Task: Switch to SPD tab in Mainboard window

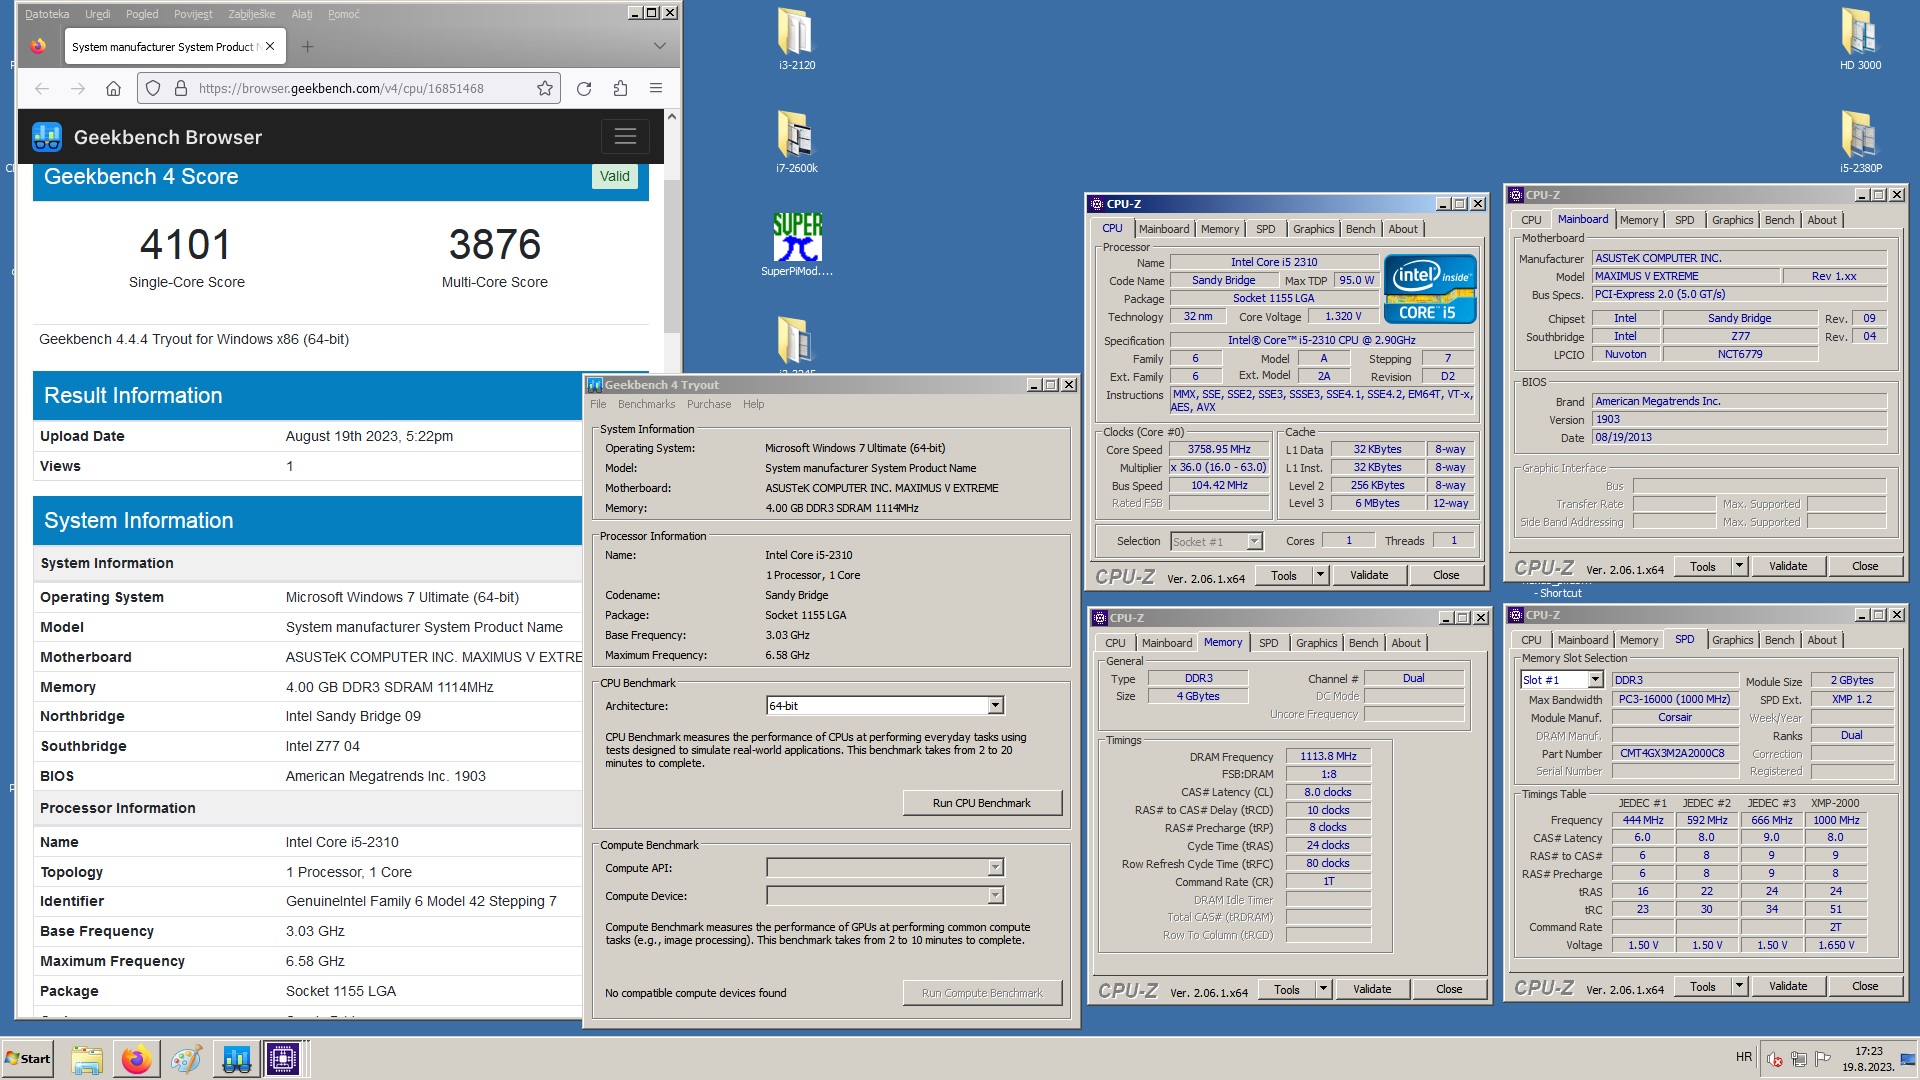Action: point(1684,220)
